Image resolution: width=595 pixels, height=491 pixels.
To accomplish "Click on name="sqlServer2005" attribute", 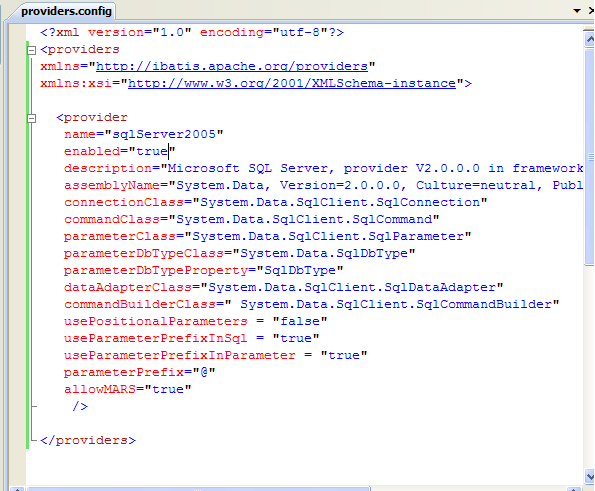I will (144, 134).
